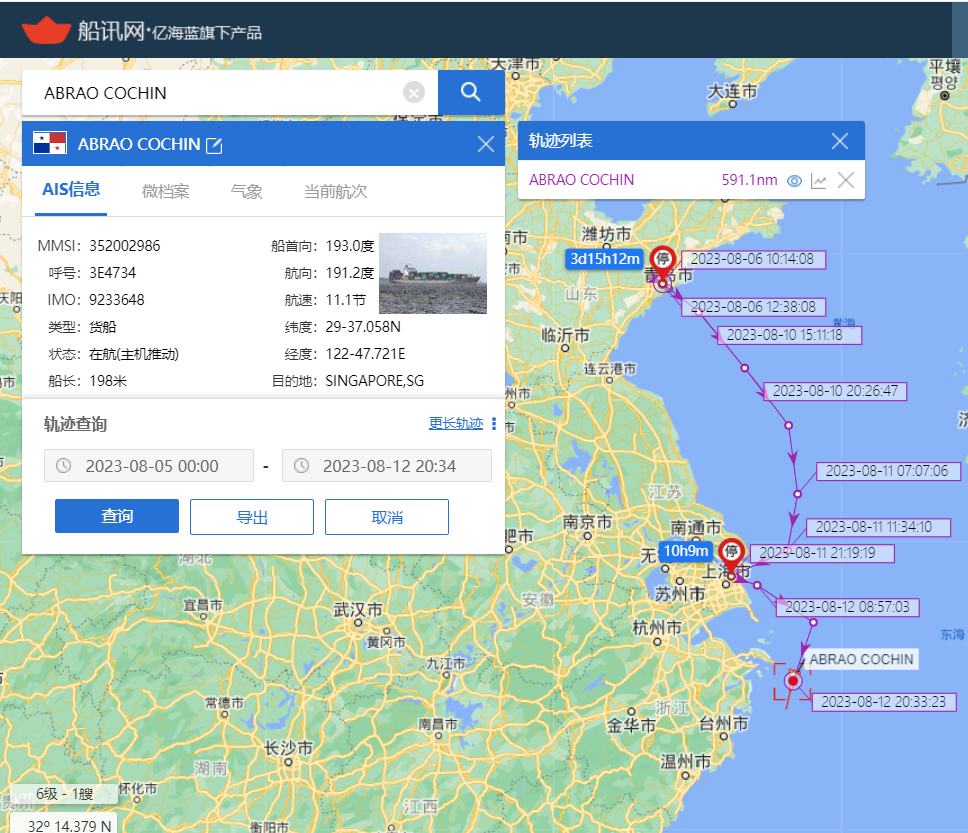The image size is (968, 833).
Task: Switch to the 微档案 tab
Action: [165, 191]
